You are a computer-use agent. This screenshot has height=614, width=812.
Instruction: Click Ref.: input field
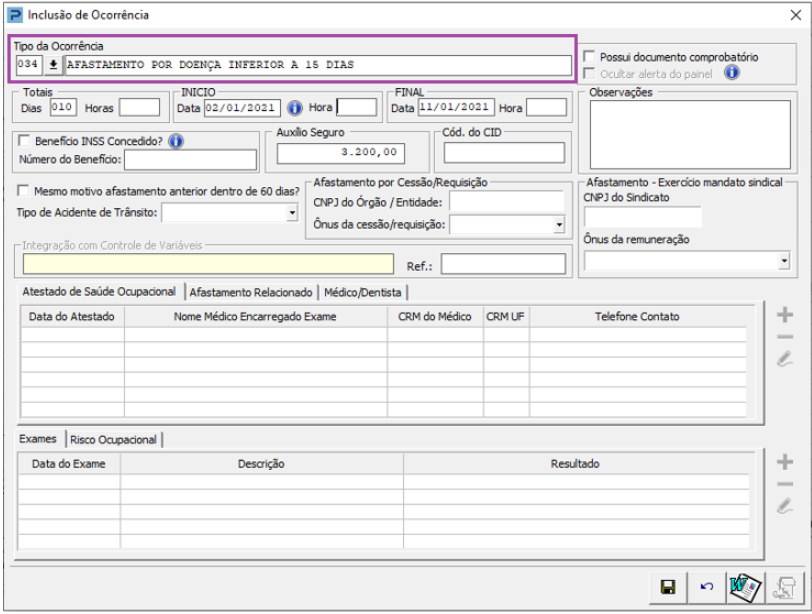503,264
